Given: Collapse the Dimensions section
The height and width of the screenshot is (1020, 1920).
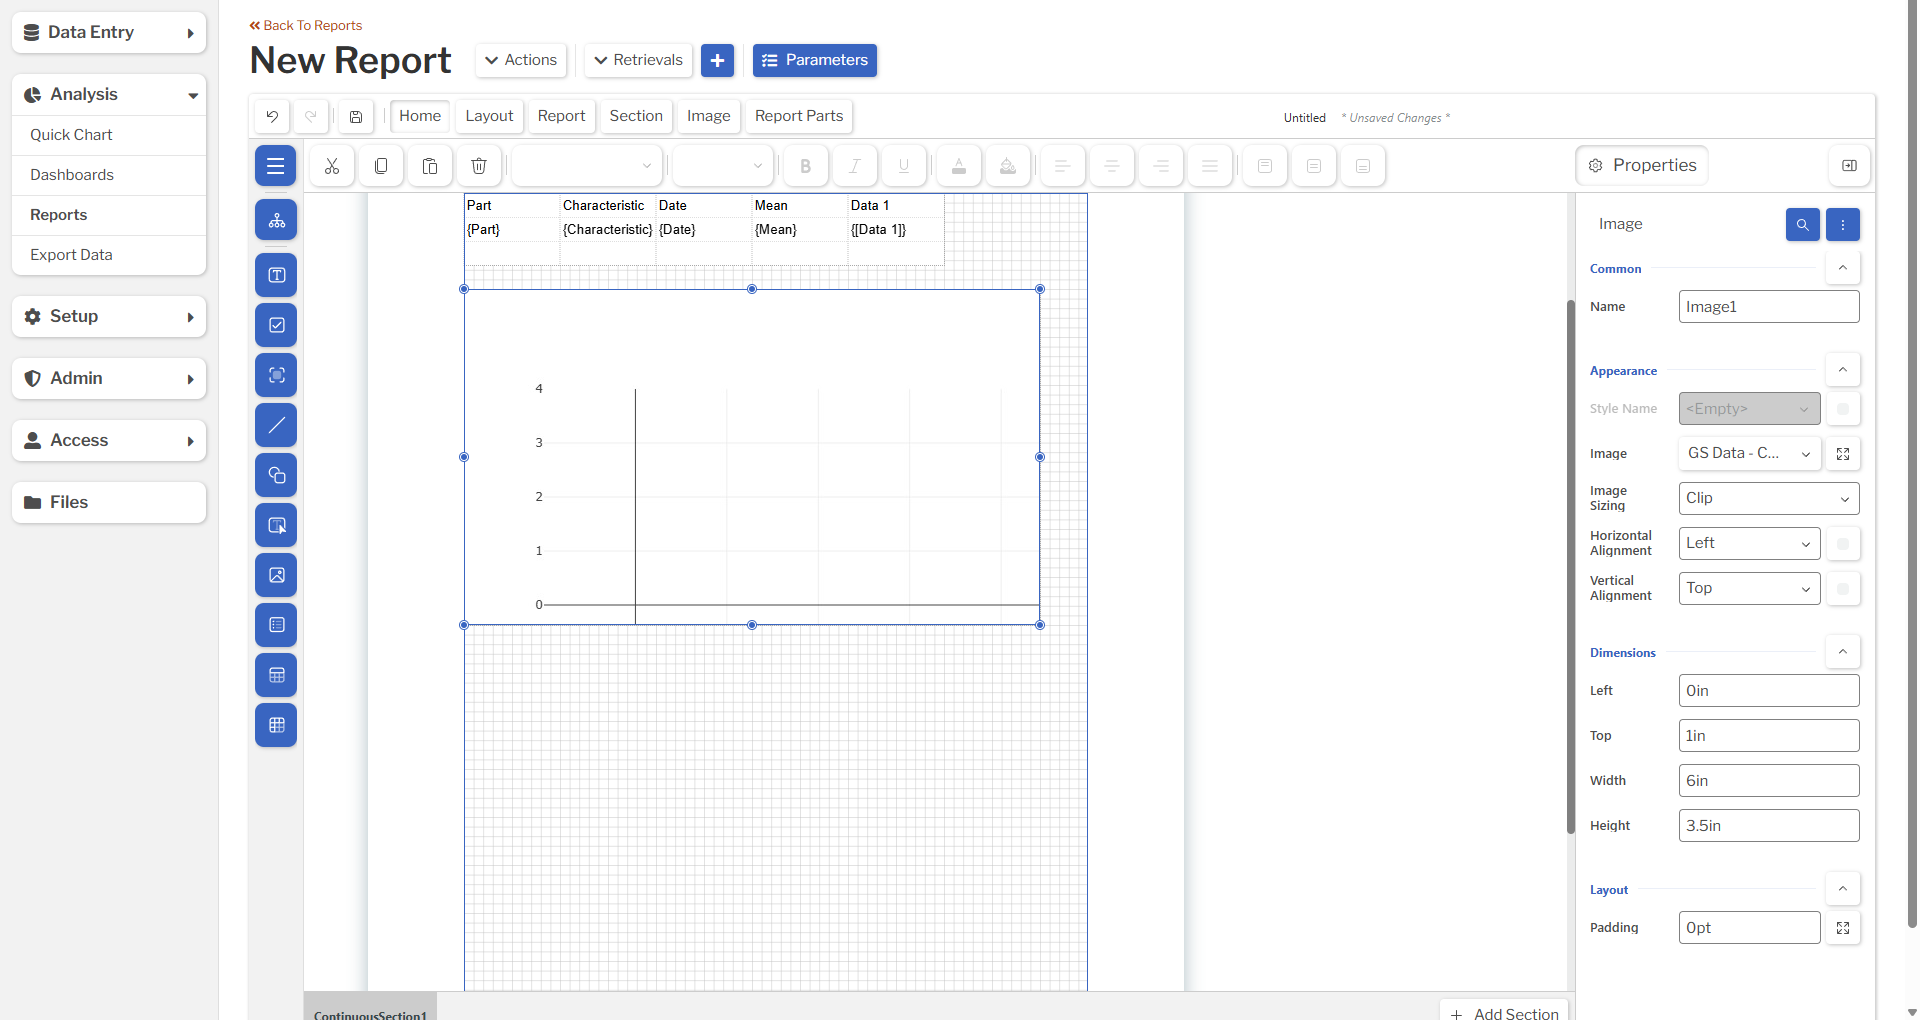Looking at the screenshot, I should pyautogui.click(x=1843, y=652).
